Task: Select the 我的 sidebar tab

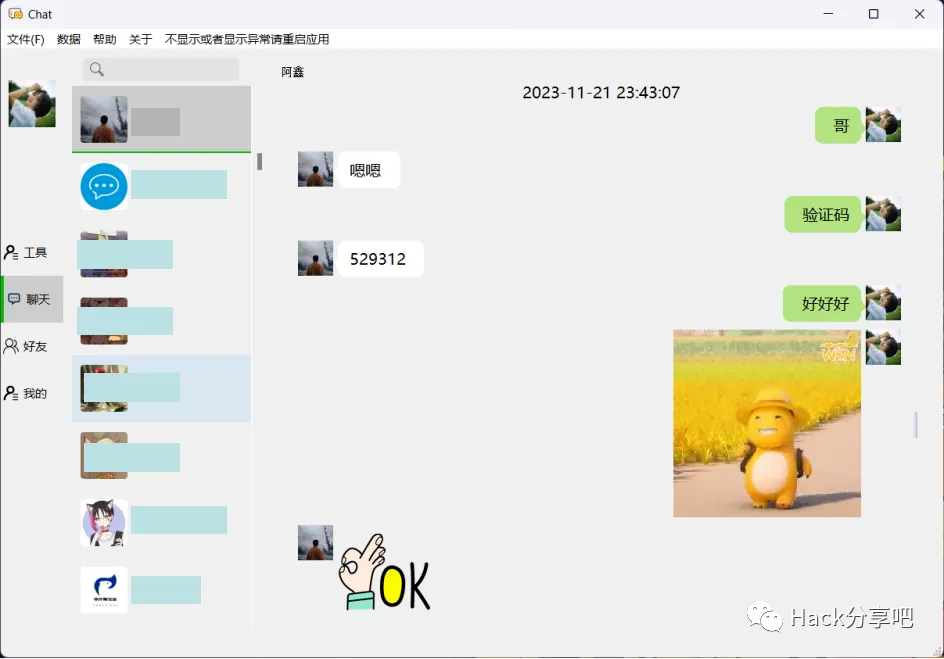Action: [32, 393]
